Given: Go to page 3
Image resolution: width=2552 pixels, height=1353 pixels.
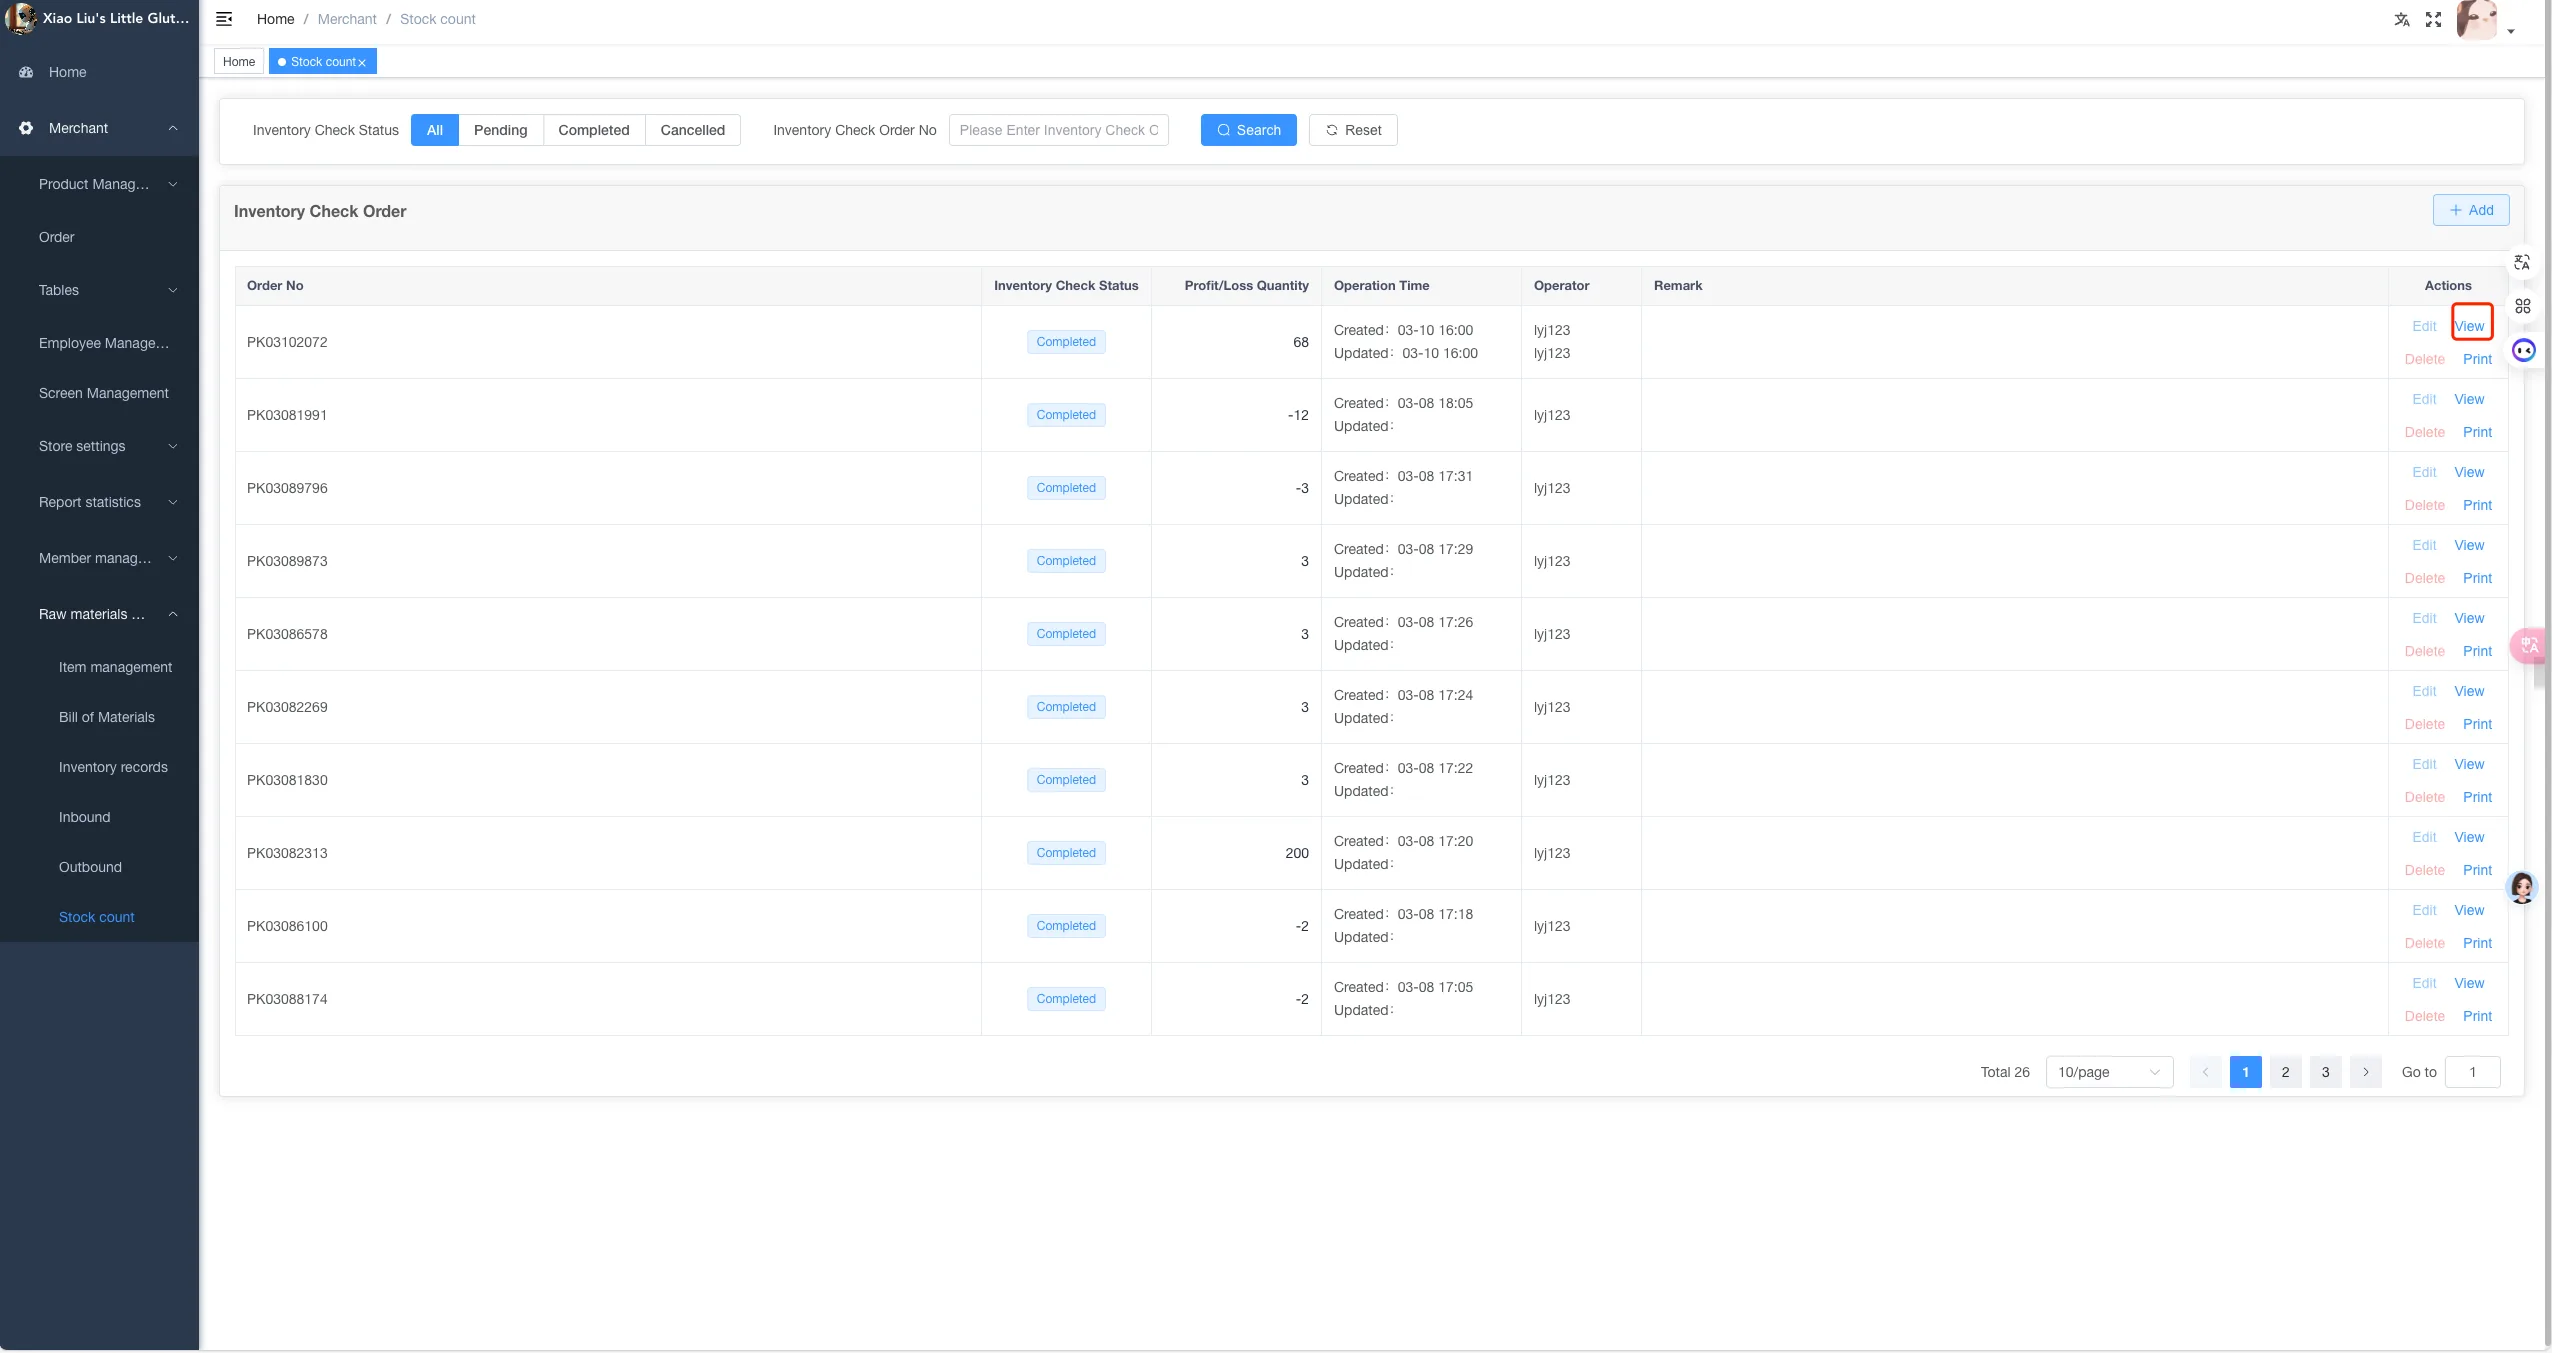Looking at the screenshot, I should click(2325, 1072).
